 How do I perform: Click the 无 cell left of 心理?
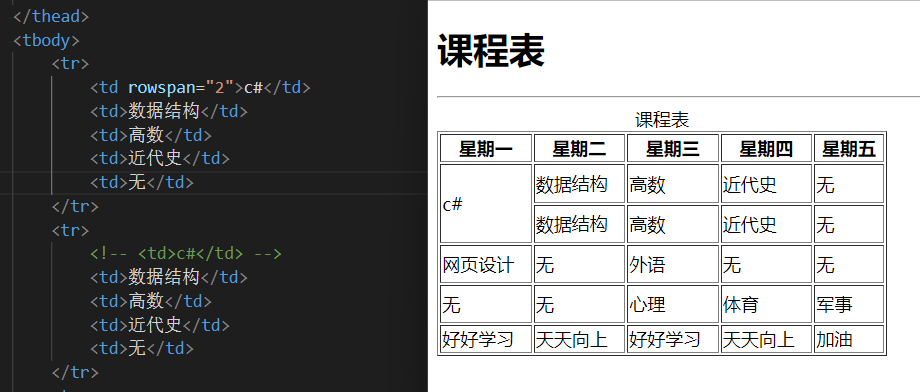pos(579,304)
